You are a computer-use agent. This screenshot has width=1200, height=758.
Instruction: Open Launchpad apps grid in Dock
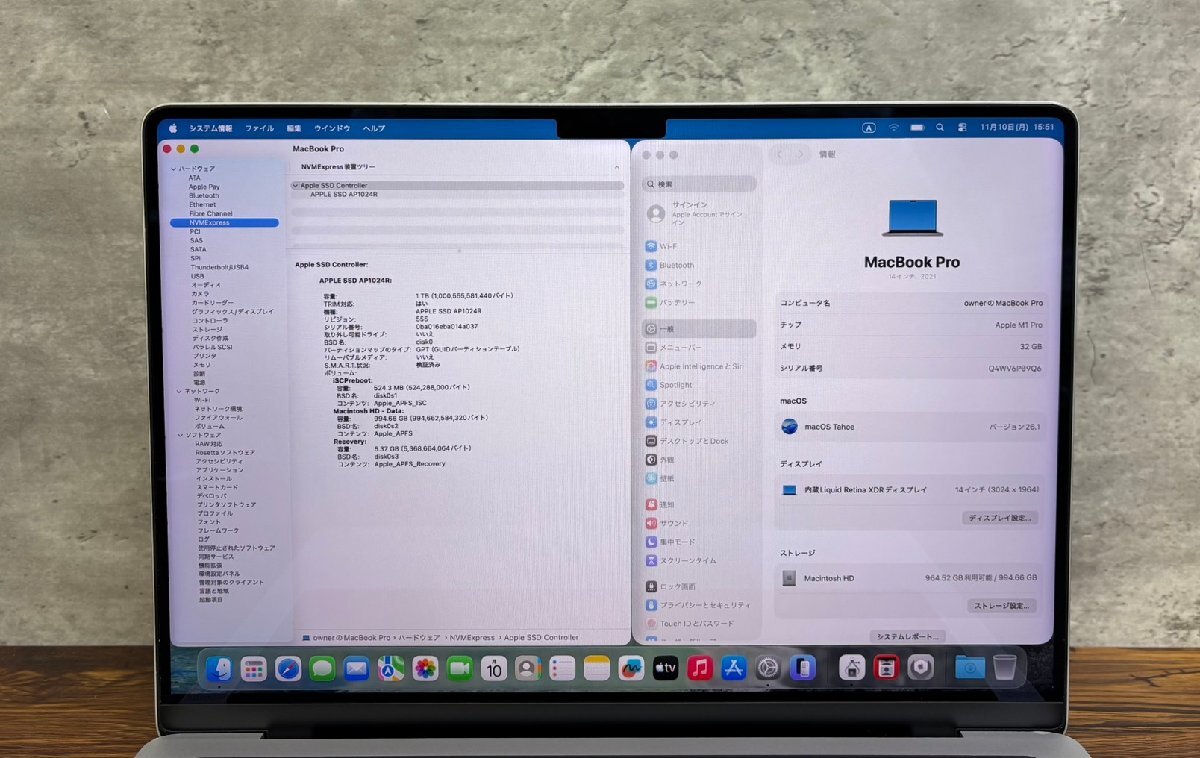coord(254,669)
